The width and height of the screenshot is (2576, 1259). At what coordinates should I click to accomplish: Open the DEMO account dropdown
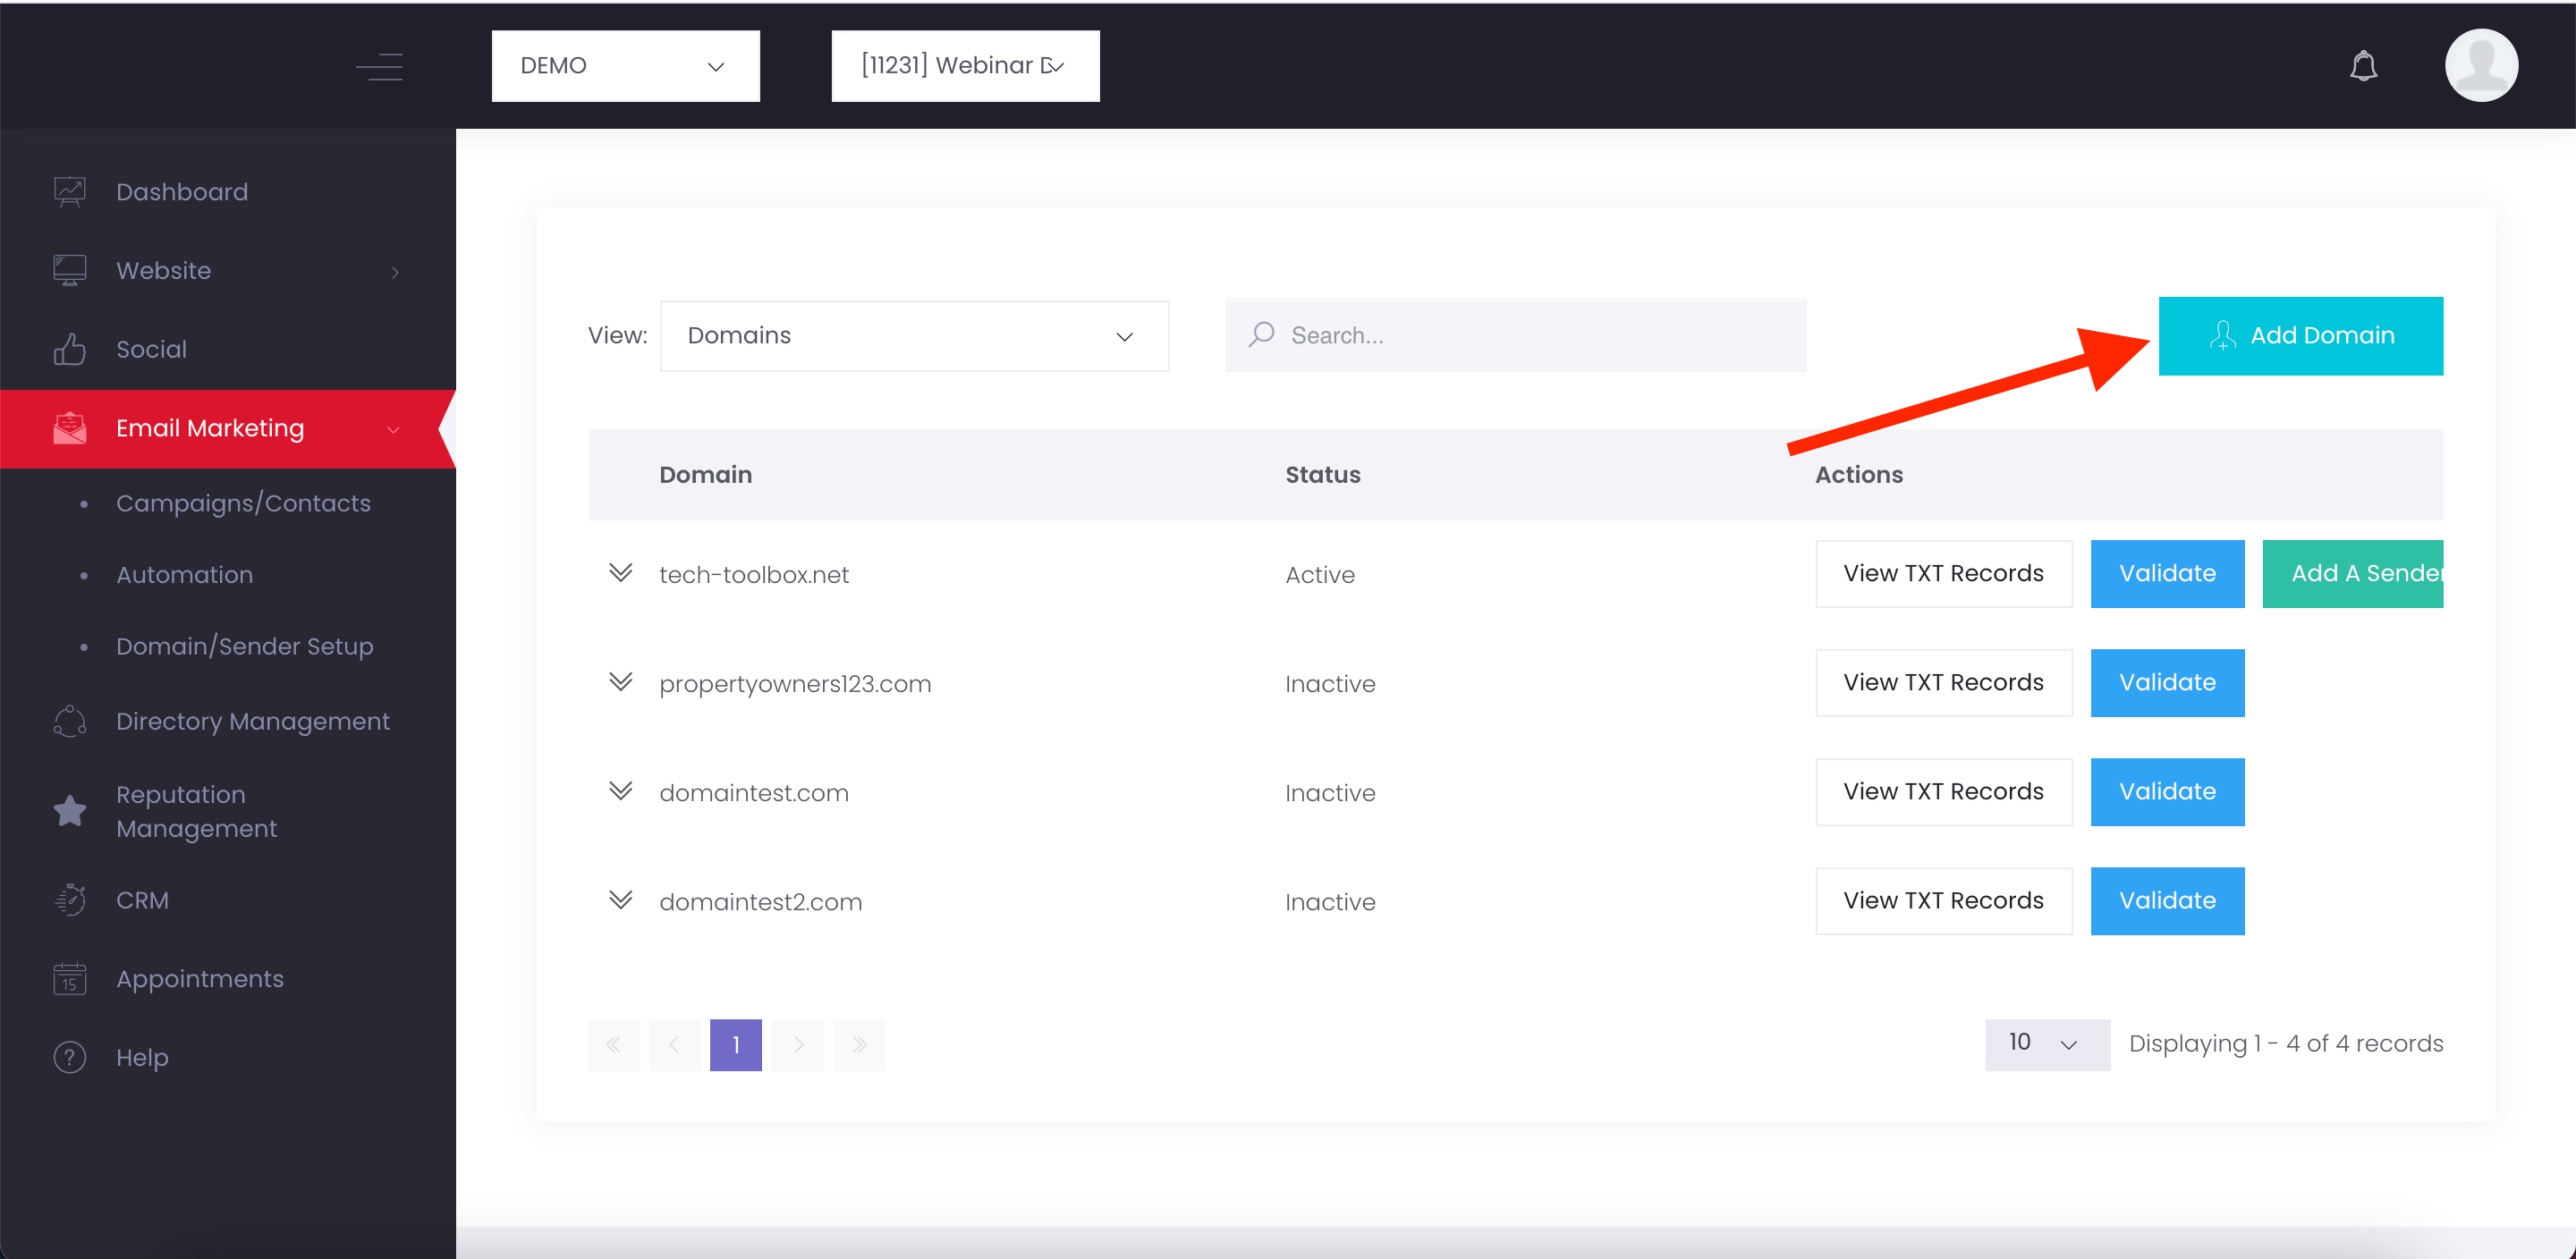(x=625, y=66)
